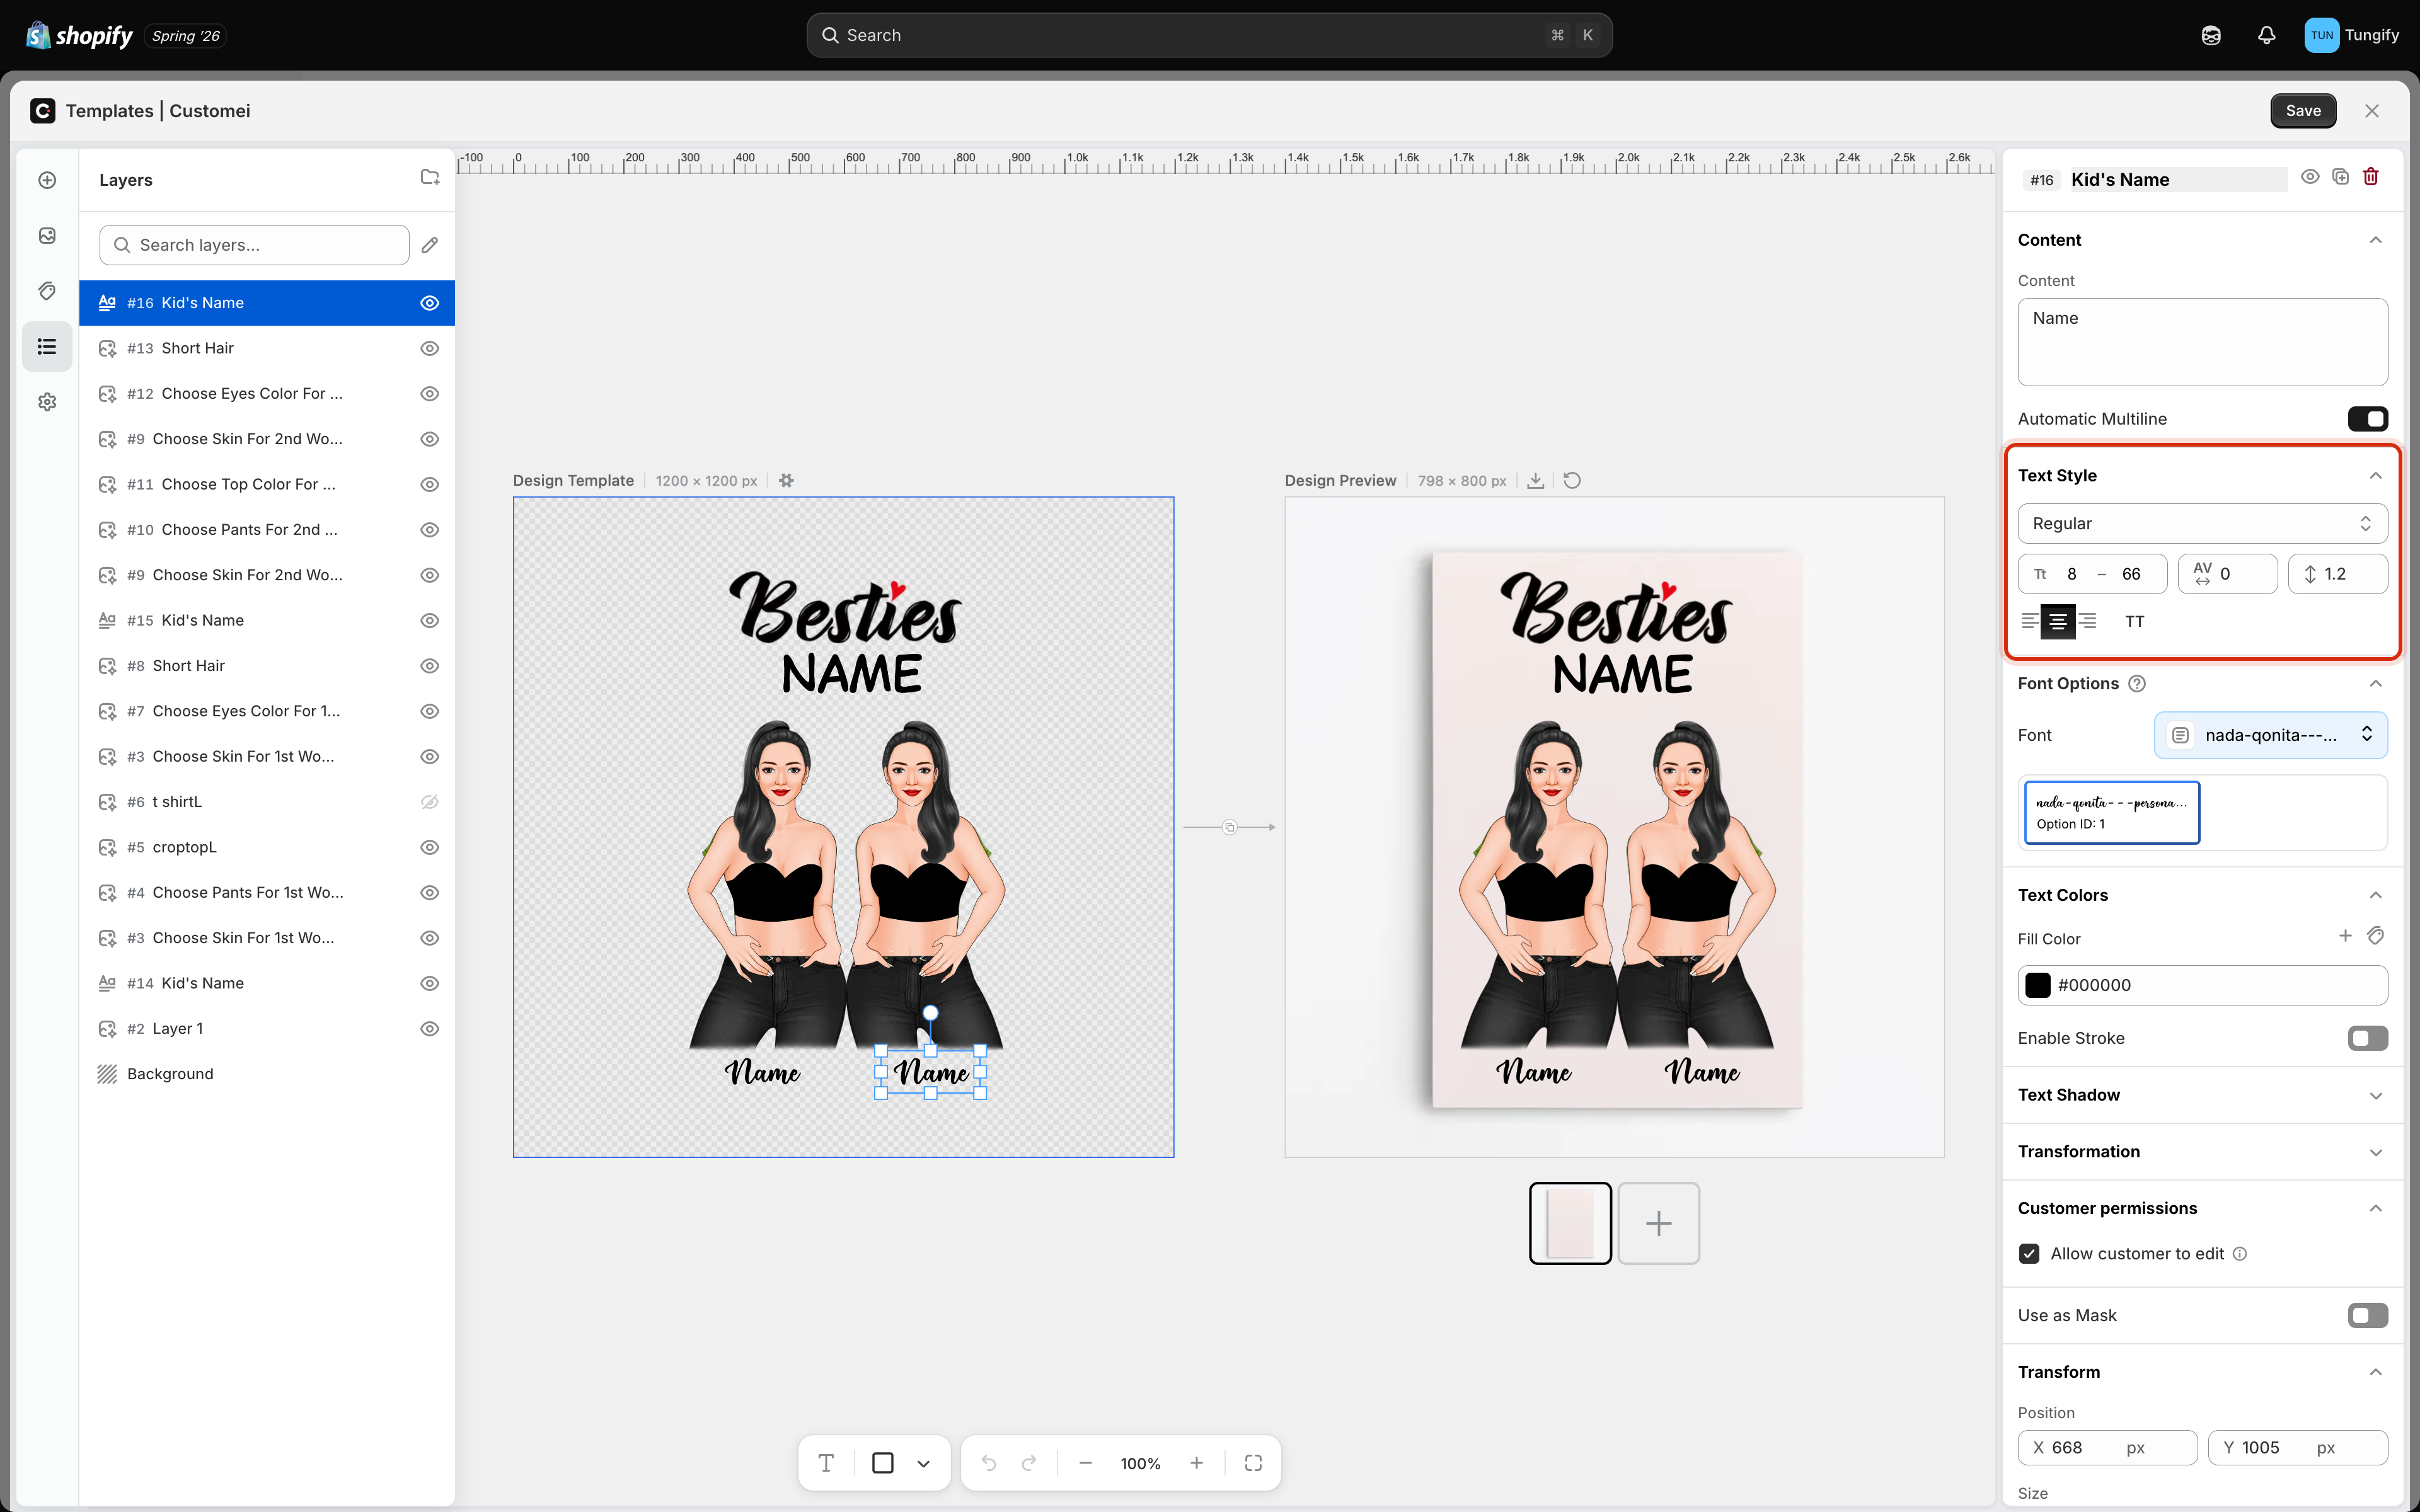2420x1512 pixels.
Task: Click the Search layers field
Action: tap(254, 245)
